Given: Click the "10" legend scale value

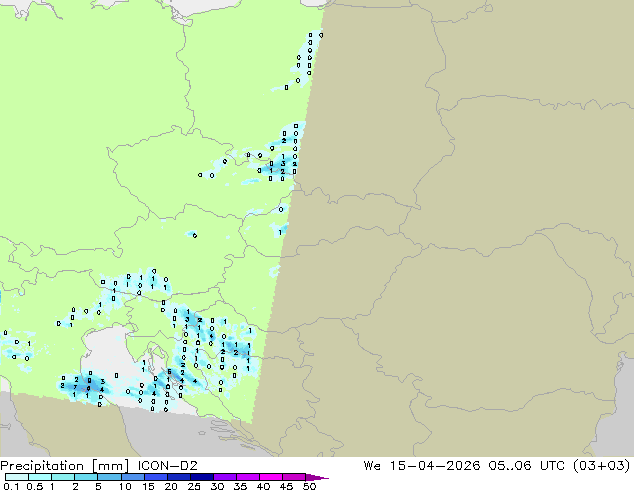Looking at the screenshot, I should point(125,486).
